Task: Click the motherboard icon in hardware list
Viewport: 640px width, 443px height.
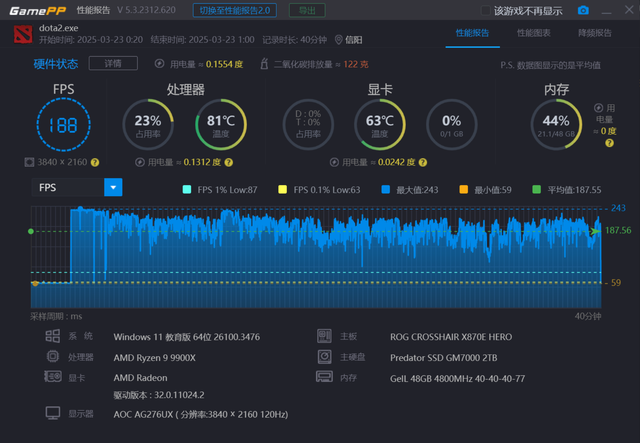Action: coord(324,336)
